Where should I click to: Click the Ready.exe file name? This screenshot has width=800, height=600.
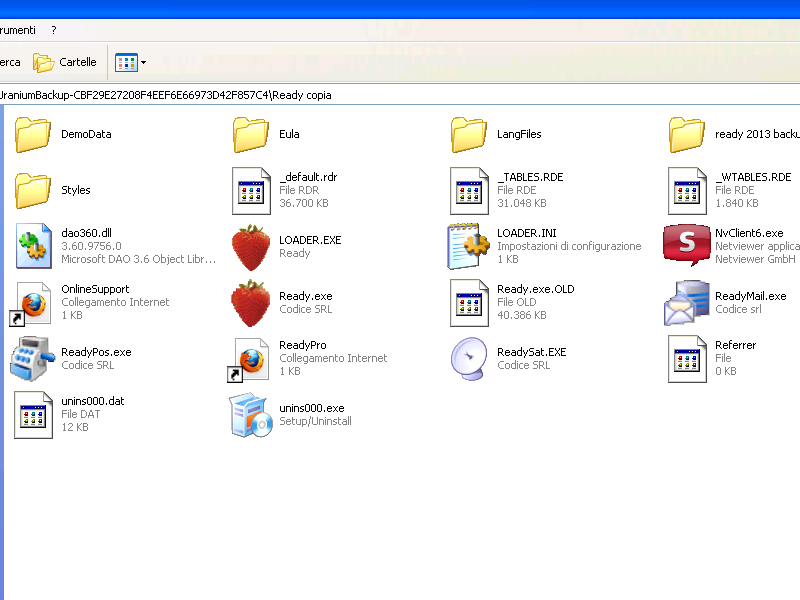point(306,296)
